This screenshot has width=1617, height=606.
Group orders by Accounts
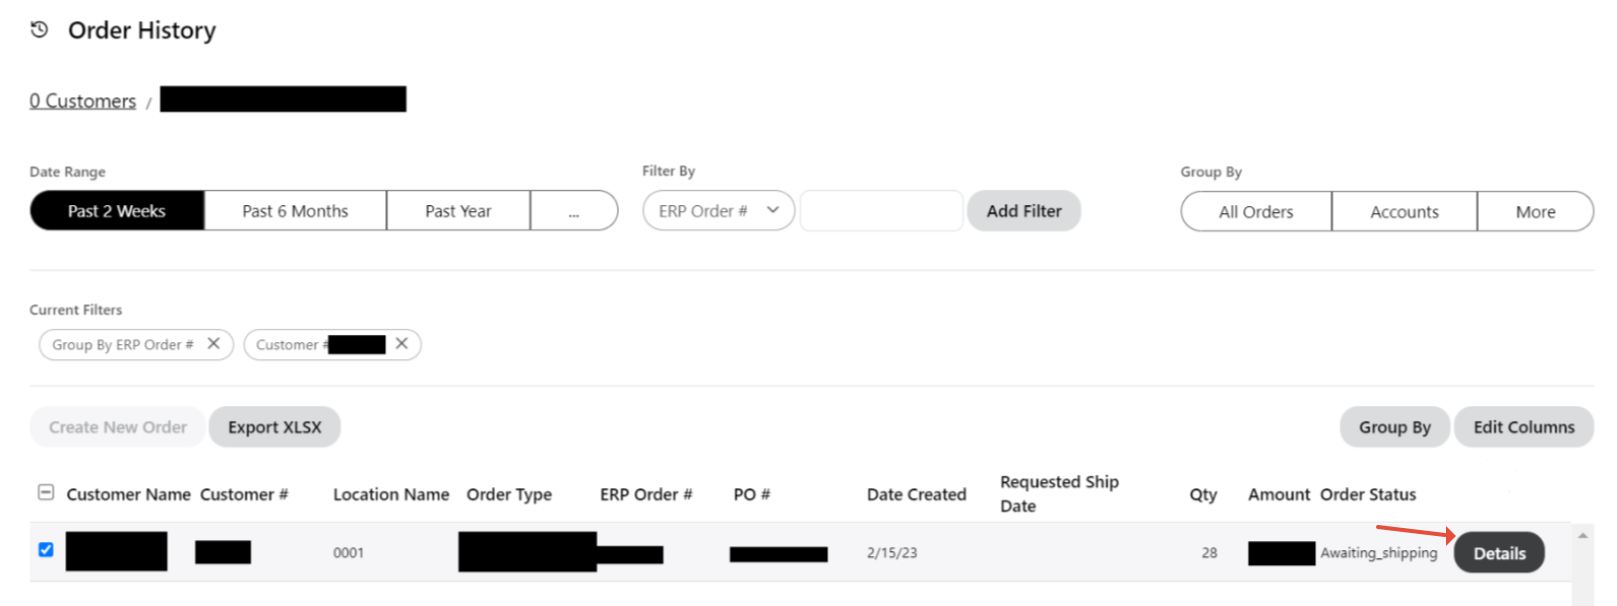[1404, 212]
